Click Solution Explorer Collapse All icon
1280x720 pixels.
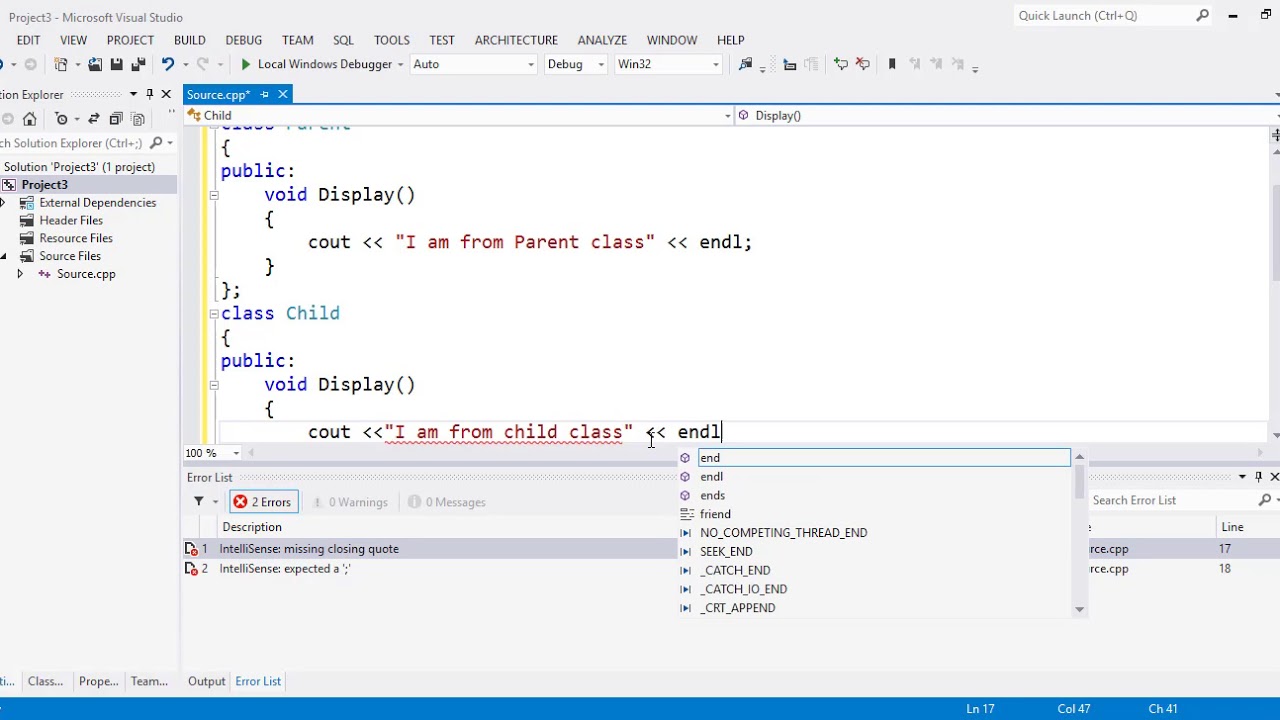pos(116,119)
